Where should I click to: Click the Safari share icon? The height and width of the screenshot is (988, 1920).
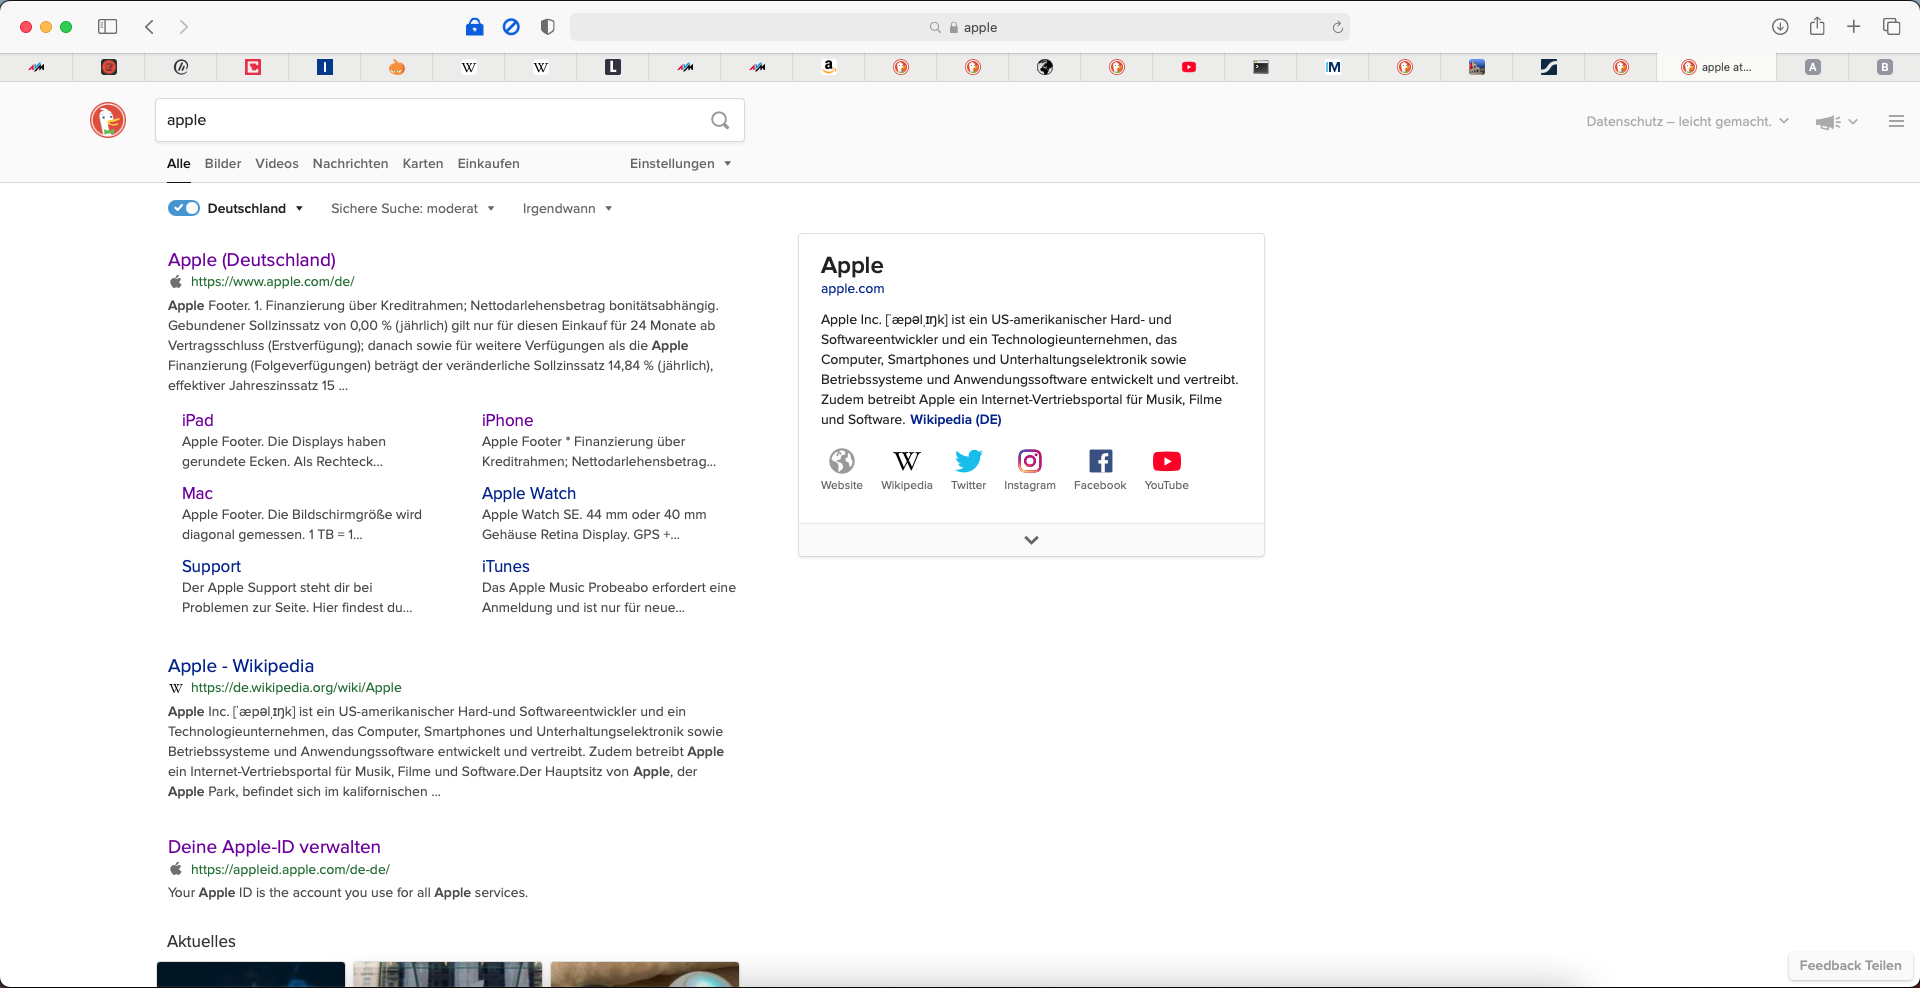click(x=1817, y=27)
